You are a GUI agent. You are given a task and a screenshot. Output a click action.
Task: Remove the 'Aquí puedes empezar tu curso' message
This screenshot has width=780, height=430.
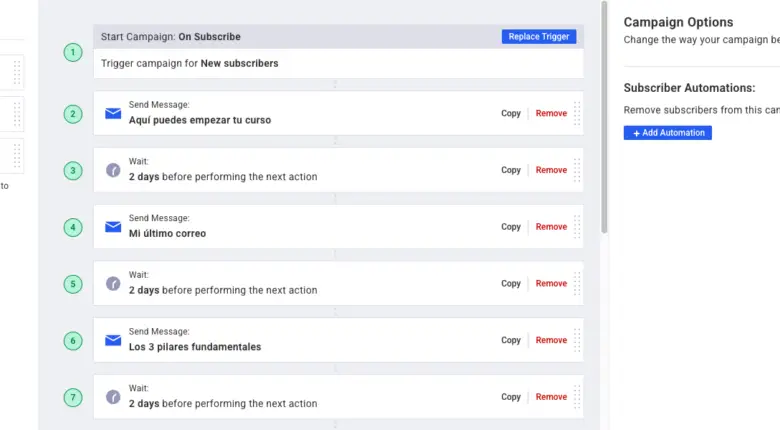click(x=551, y=114)
